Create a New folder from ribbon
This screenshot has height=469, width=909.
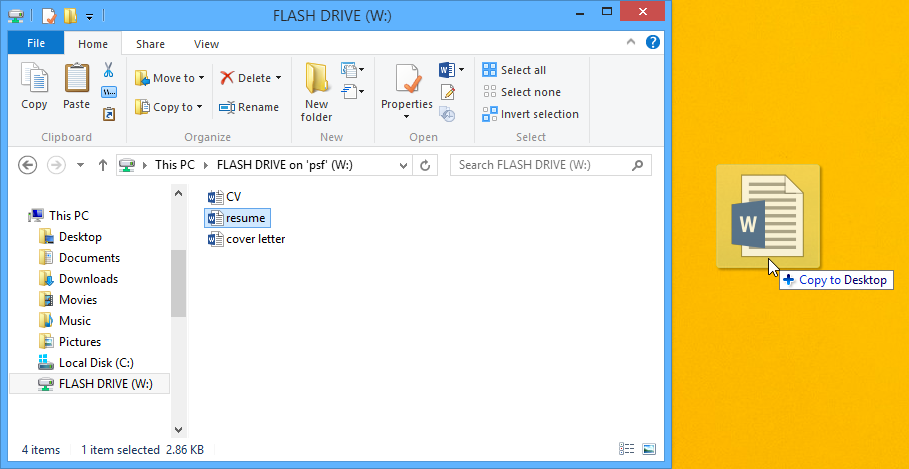tap(317, 90)
